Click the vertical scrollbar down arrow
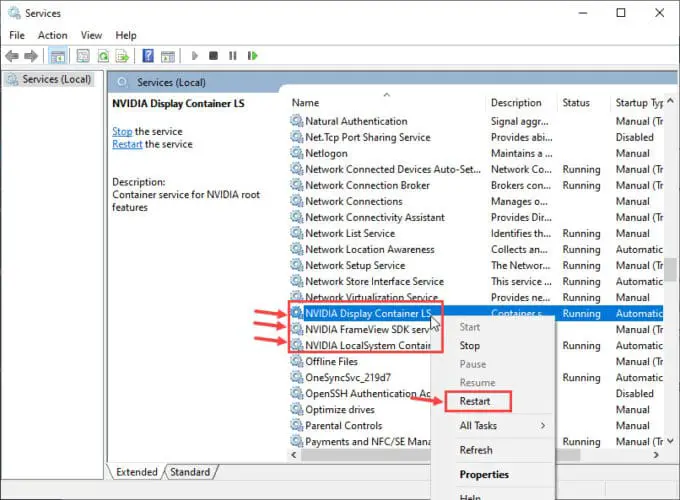The height and width of the screenshot is (500, 680). 670,441
